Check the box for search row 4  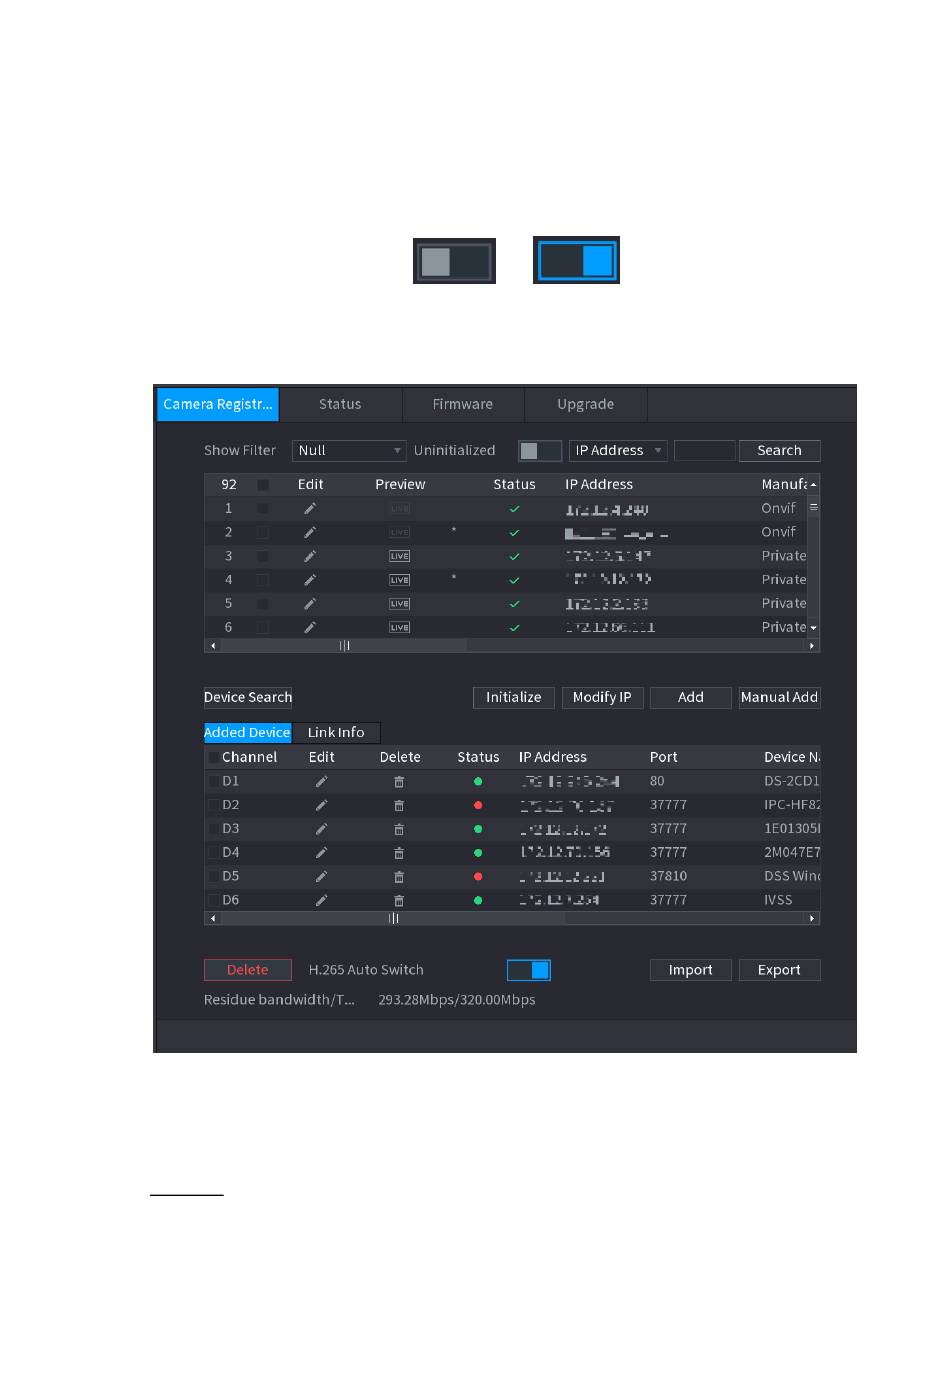[263, 580]
